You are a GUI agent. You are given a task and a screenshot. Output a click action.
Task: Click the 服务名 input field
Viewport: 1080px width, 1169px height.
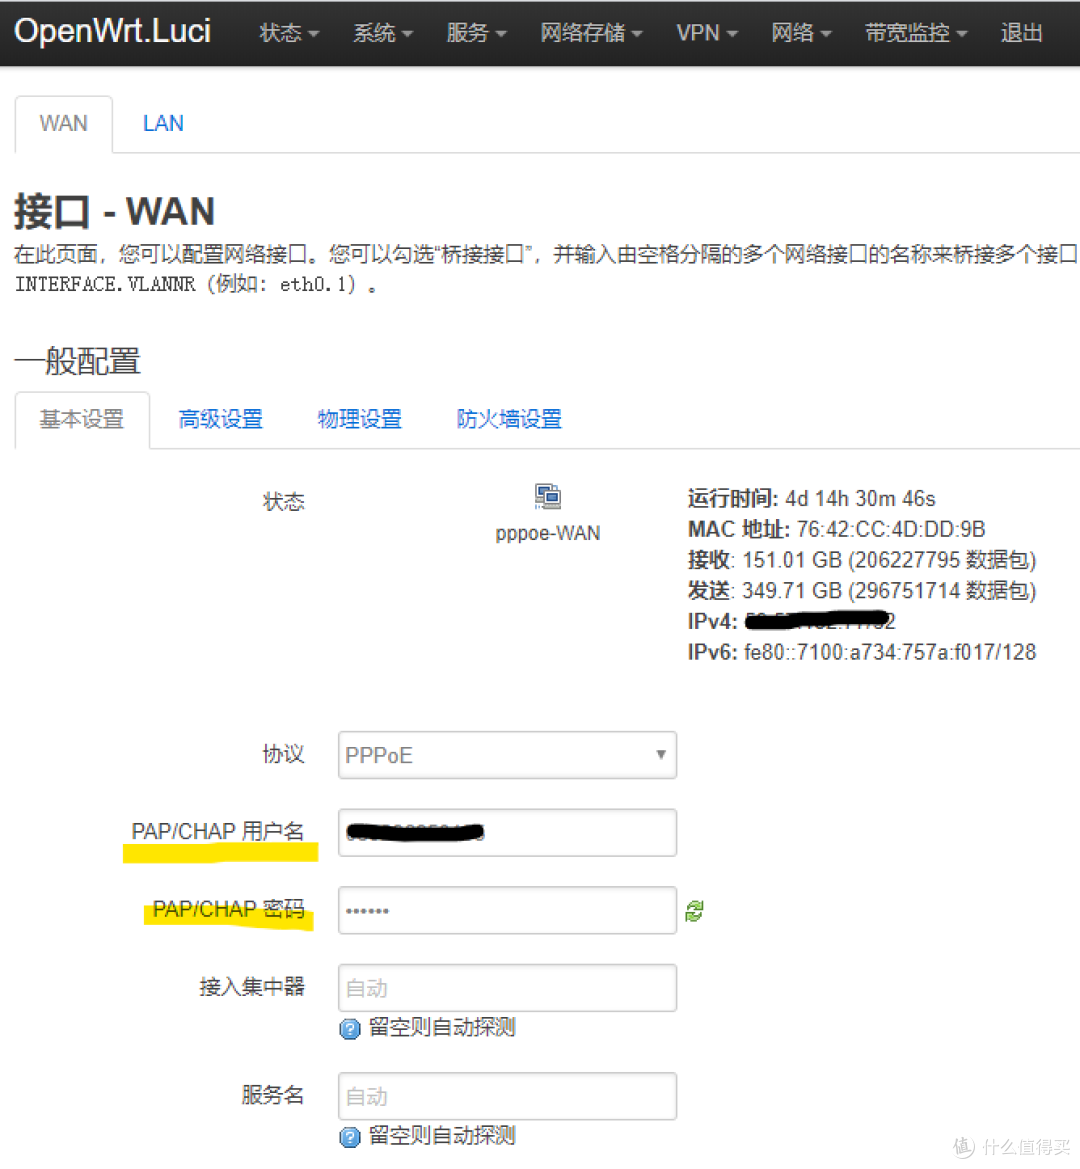coord(508,1096)
